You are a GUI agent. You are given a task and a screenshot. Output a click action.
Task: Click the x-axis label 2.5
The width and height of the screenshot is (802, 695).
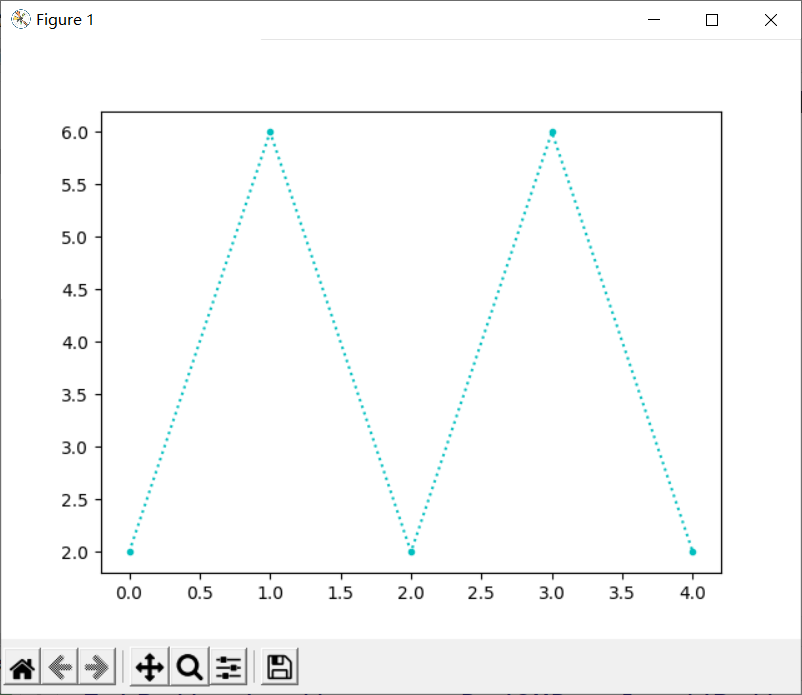coord(481,593)
